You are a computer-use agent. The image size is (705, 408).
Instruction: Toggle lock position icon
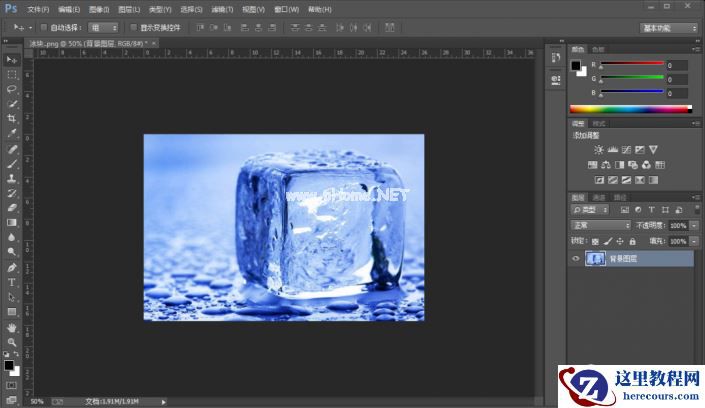(x=620, y=242)
